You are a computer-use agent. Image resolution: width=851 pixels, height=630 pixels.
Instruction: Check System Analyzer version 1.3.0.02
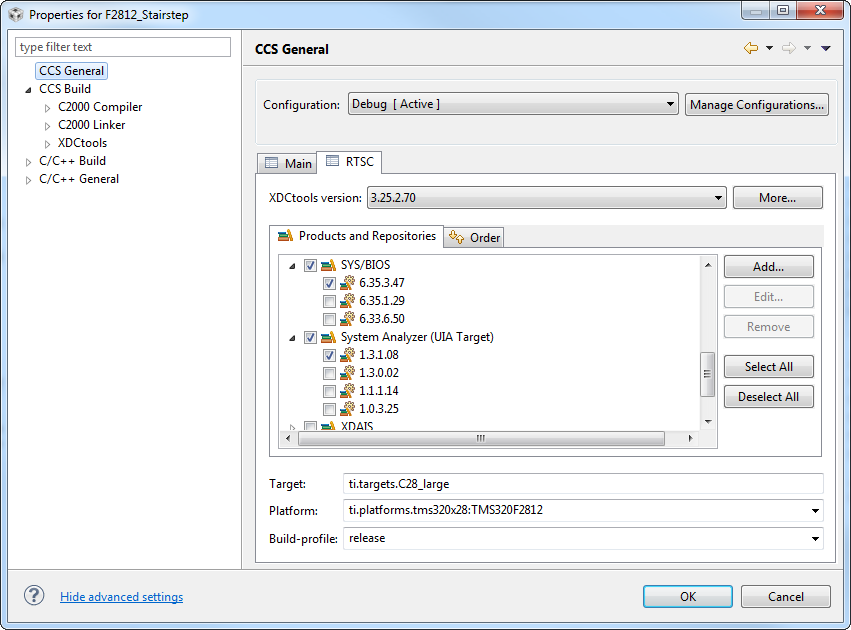[x=329, y=373]
